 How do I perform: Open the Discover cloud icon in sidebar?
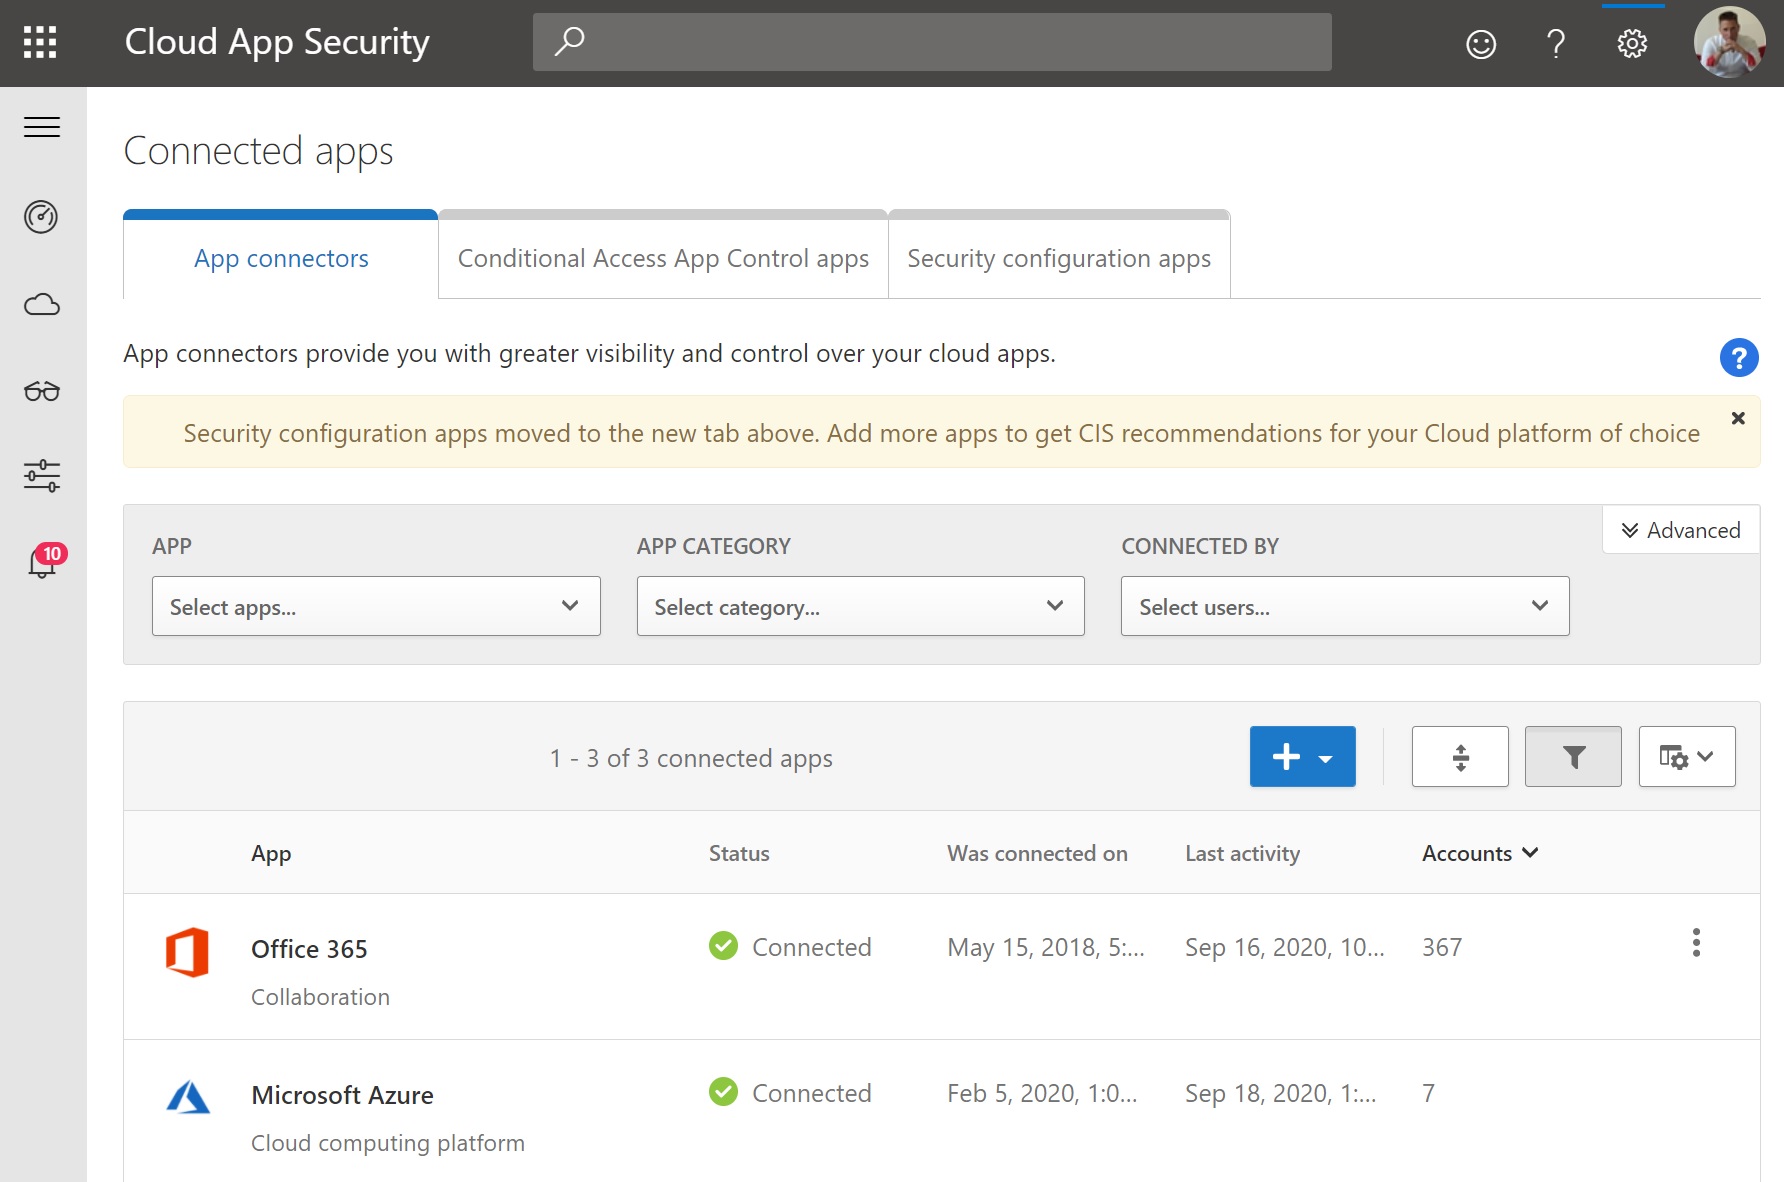click(41, 304)
